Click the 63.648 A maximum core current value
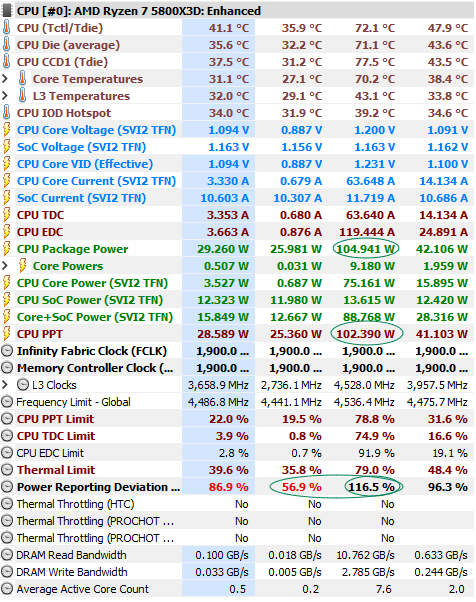Image resolution: width=476 pixels, height=602 pixels. point(370,181)
